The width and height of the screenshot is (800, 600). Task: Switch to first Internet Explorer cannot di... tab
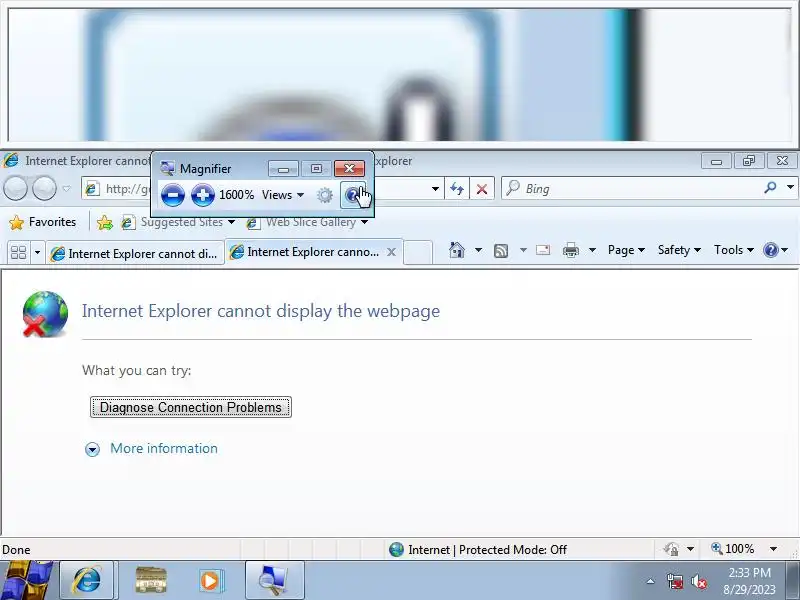[x=135, y=253]
